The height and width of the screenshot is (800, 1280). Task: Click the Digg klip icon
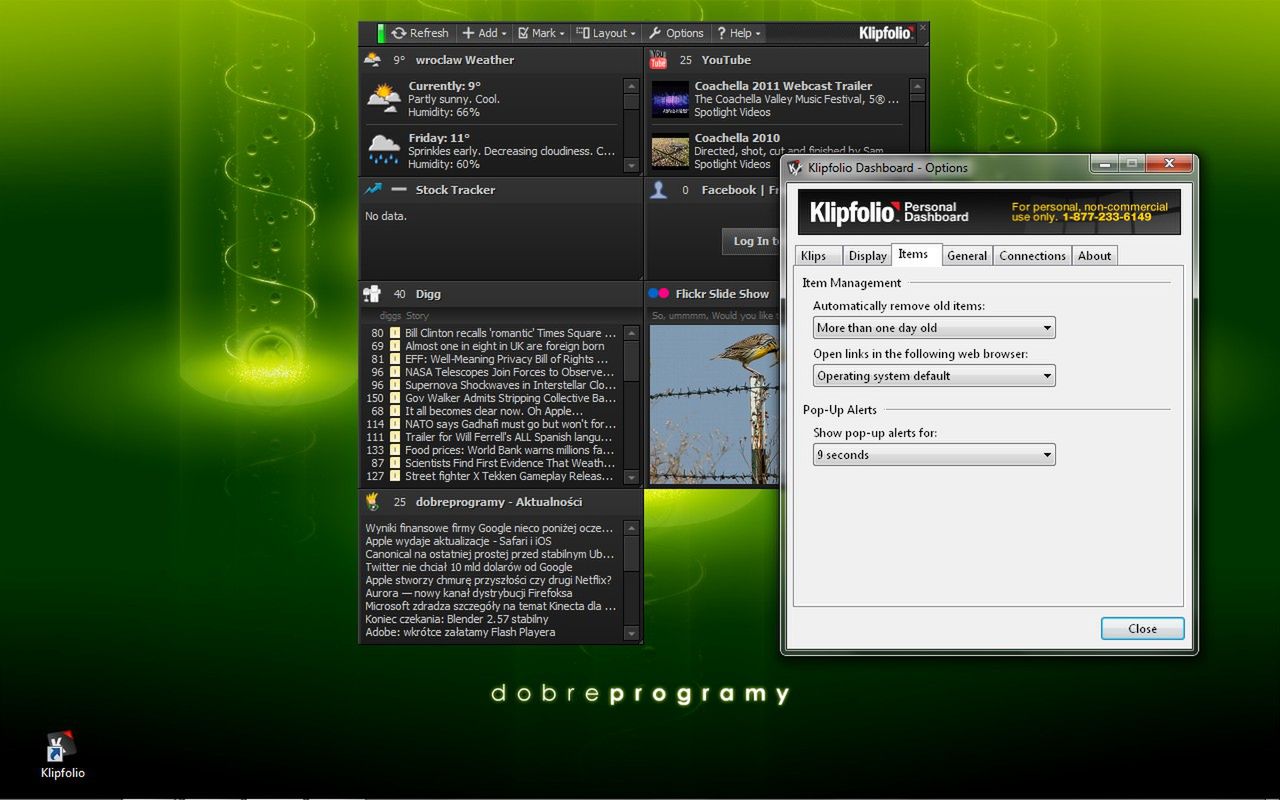point(372,294)
